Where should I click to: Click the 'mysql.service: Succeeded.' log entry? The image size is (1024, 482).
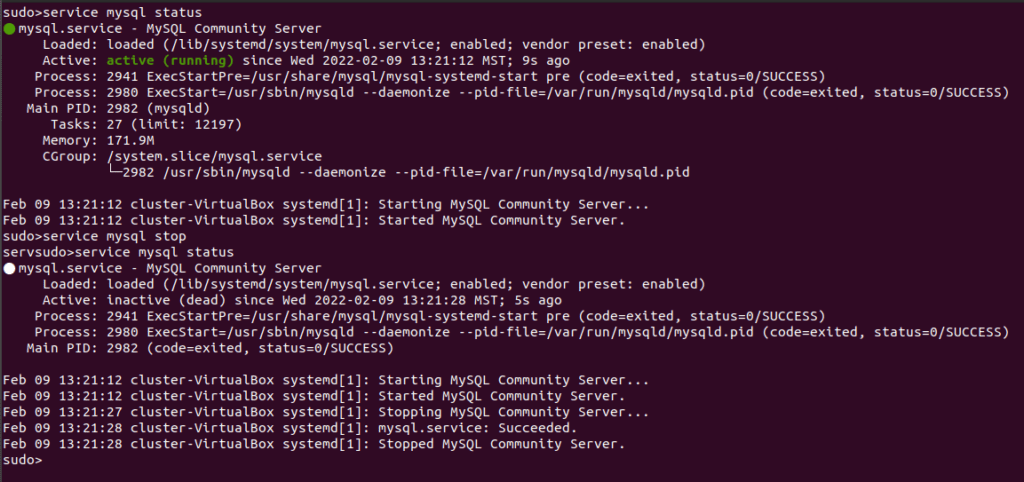291,428
